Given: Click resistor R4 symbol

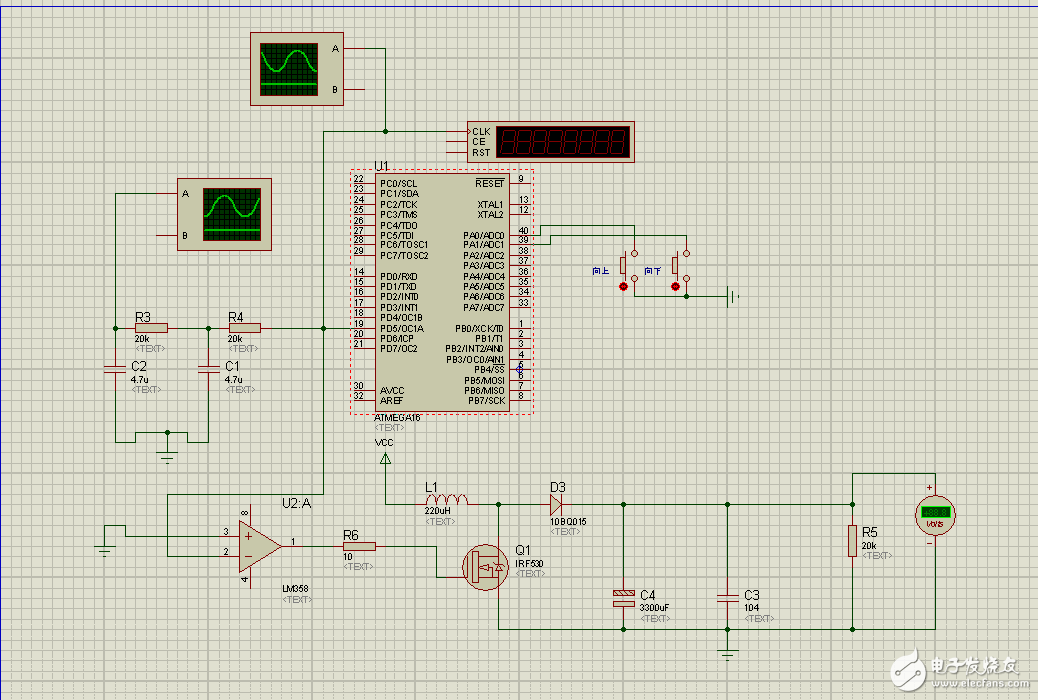Looking at the screenshot, I should coord(244,327).
